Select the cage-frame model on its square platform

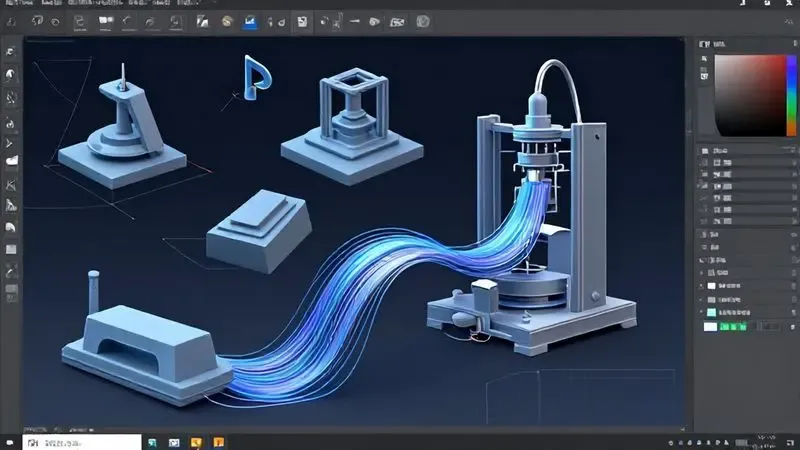(352, 126)
